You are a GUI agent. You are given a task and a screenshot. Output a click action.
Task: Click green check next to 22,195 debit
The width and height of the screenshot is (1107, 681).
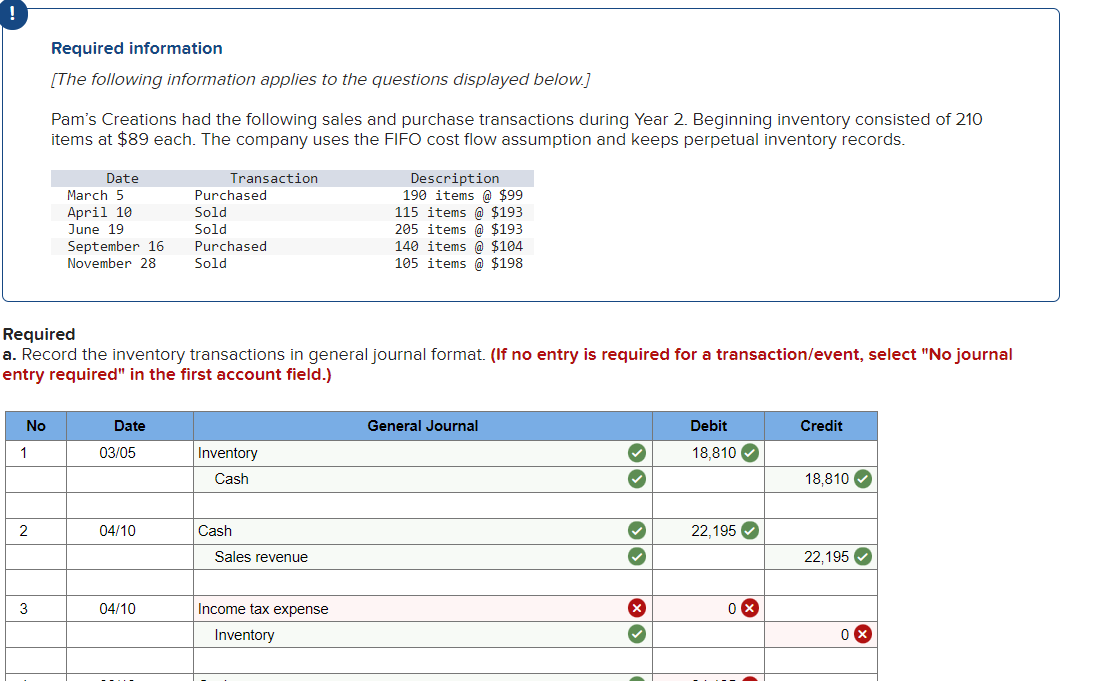(x=750, y=531)
